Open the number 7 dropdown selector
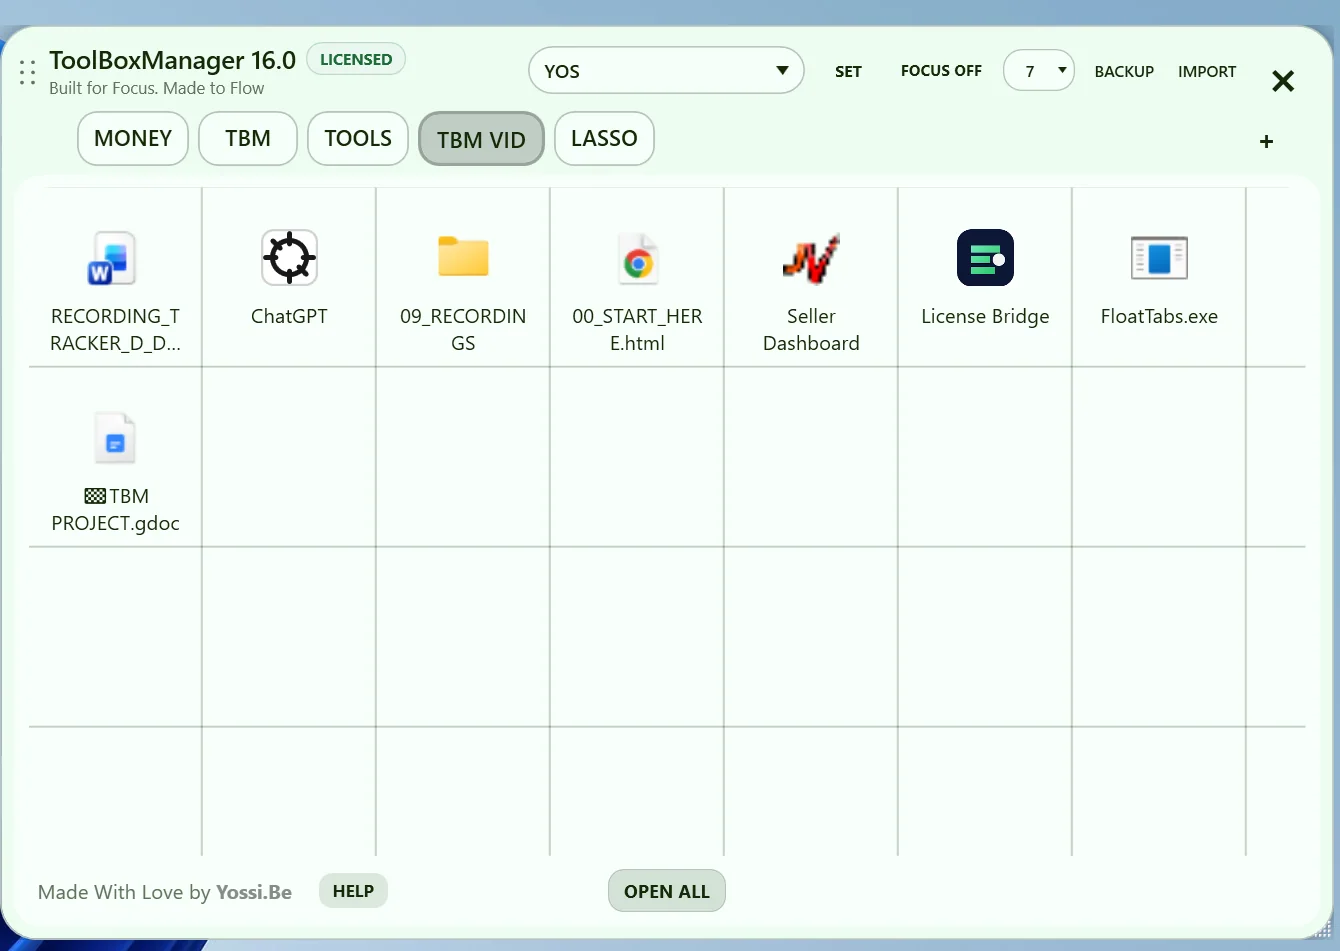The height and width of the screenshot is (951, 1340). tap(1039, 71)
